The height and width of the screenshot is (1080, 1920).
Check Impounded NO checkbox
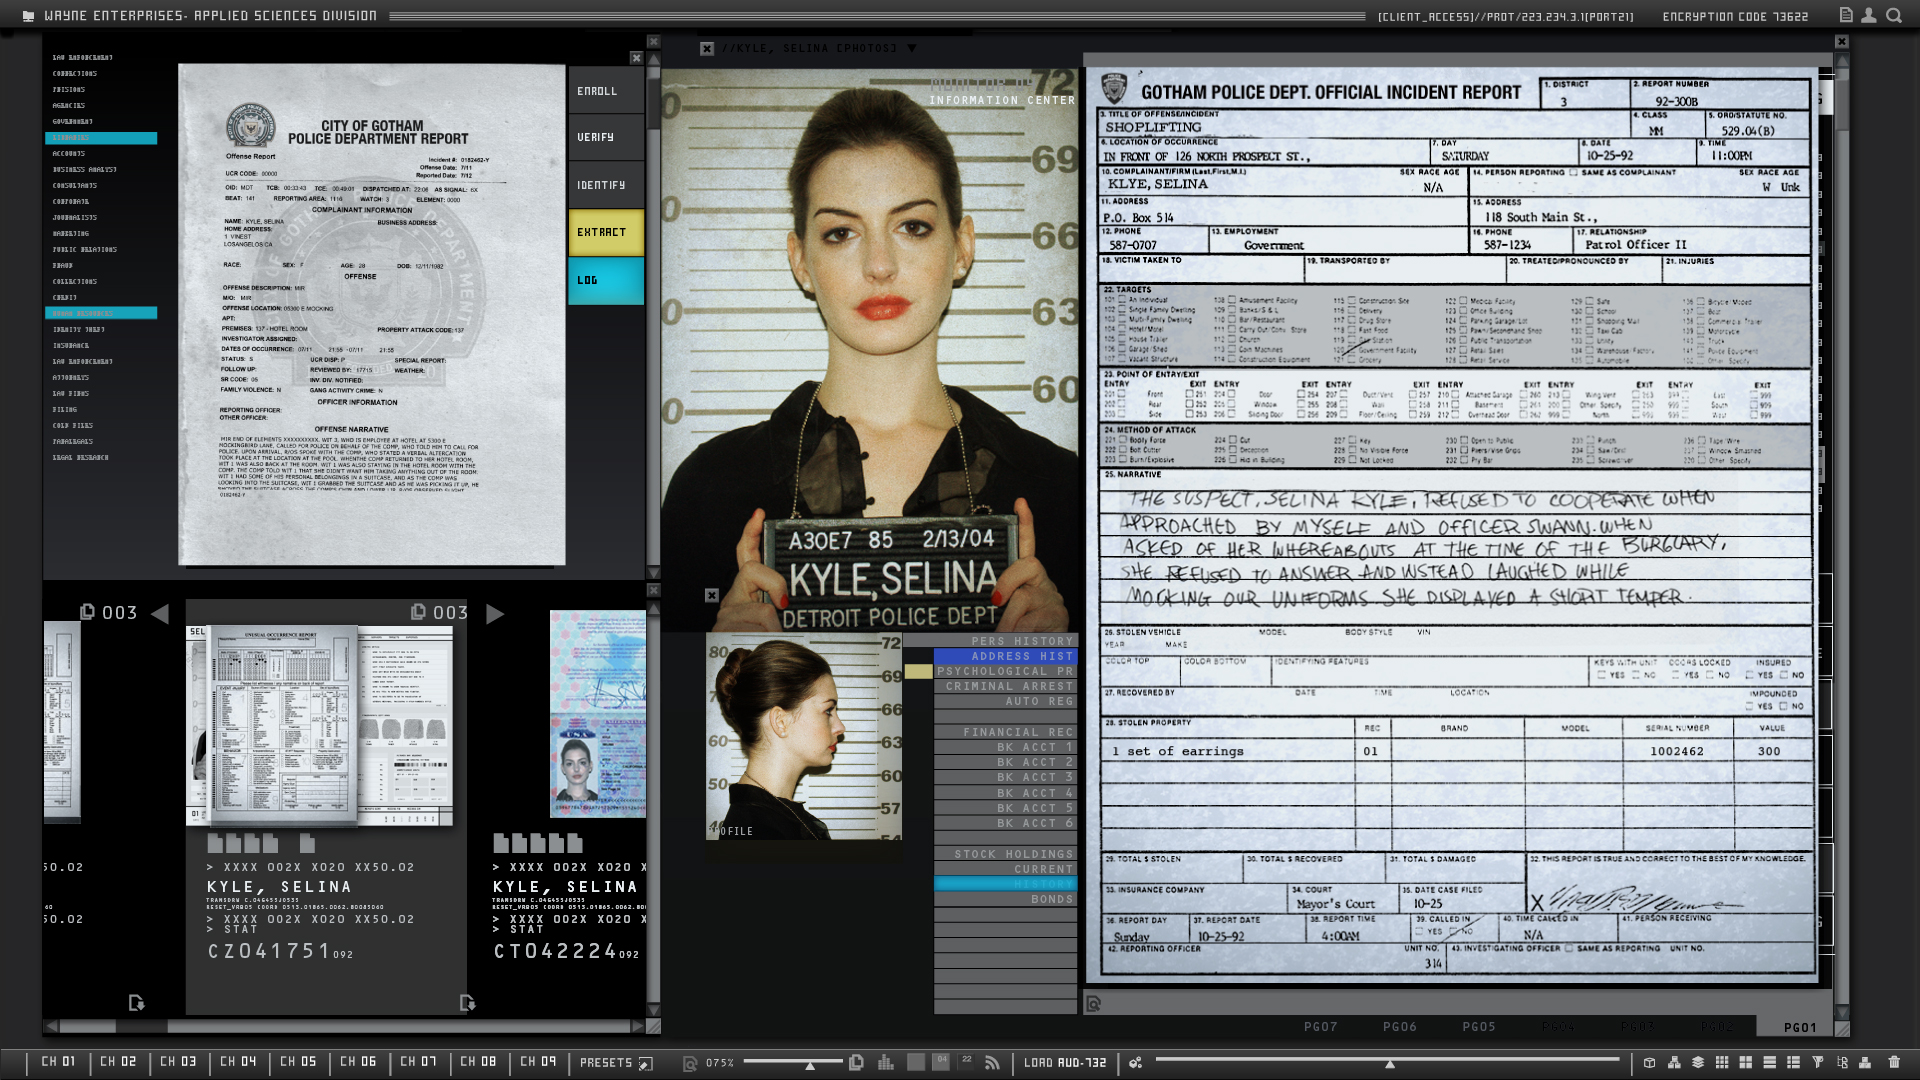[1783, 706]
